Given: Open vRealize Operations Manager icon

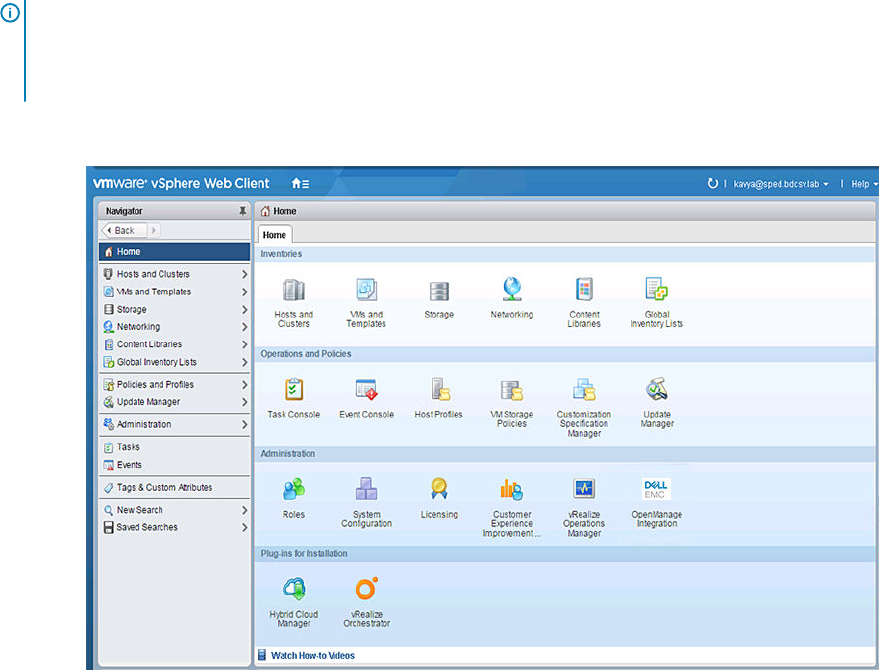Looking at the screenshot, I should 584,488.
